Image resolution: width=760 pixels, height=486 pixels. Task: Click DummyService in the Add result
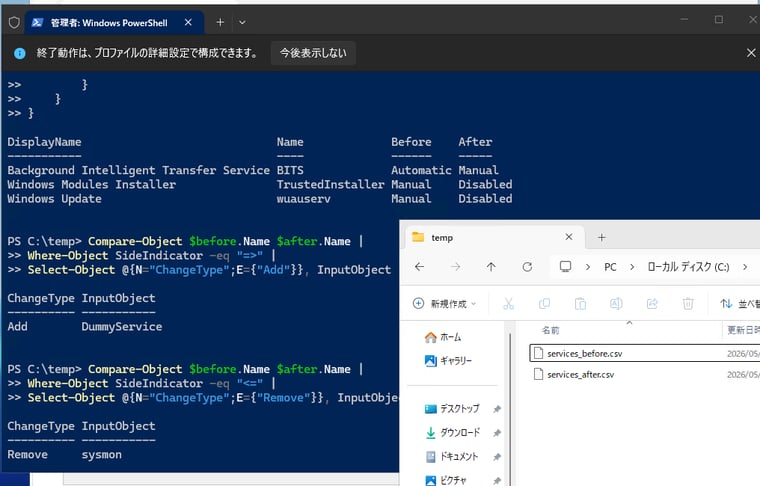tap(122, 327)
